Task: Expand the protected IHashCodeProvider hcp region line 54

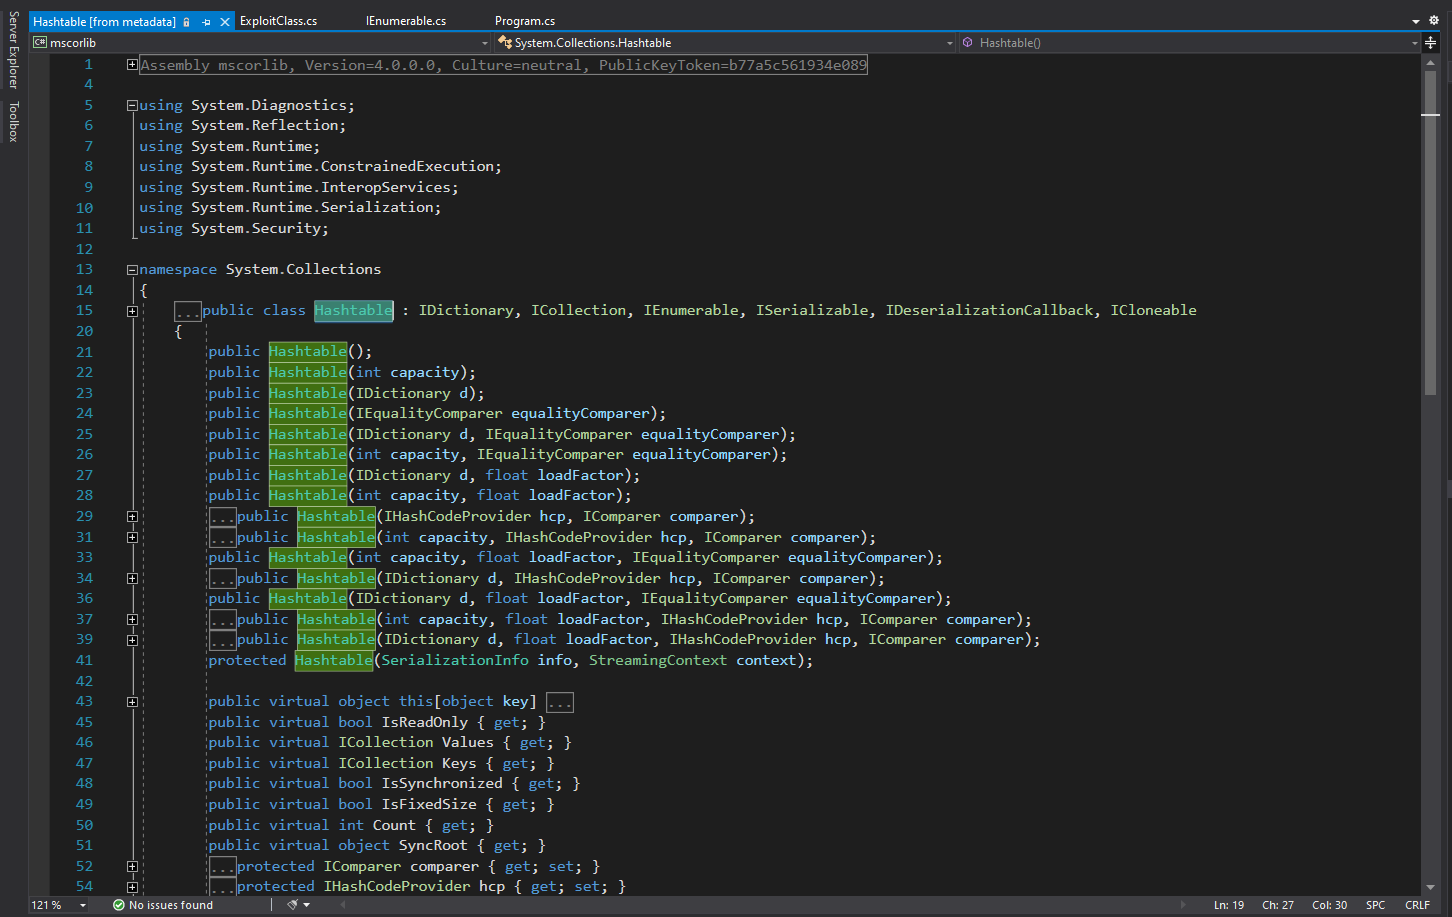Action: coord(132,887)
